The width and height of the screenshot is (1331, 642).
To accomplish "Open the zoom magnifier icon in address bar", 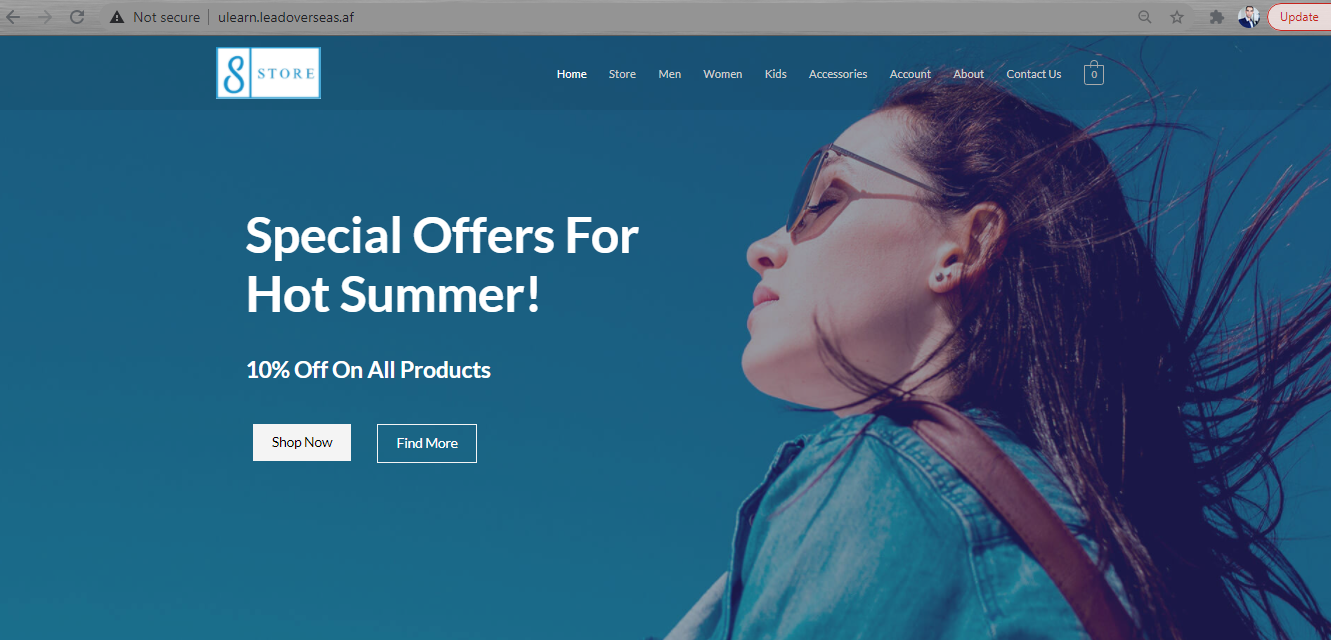I will click(1145, 17).
